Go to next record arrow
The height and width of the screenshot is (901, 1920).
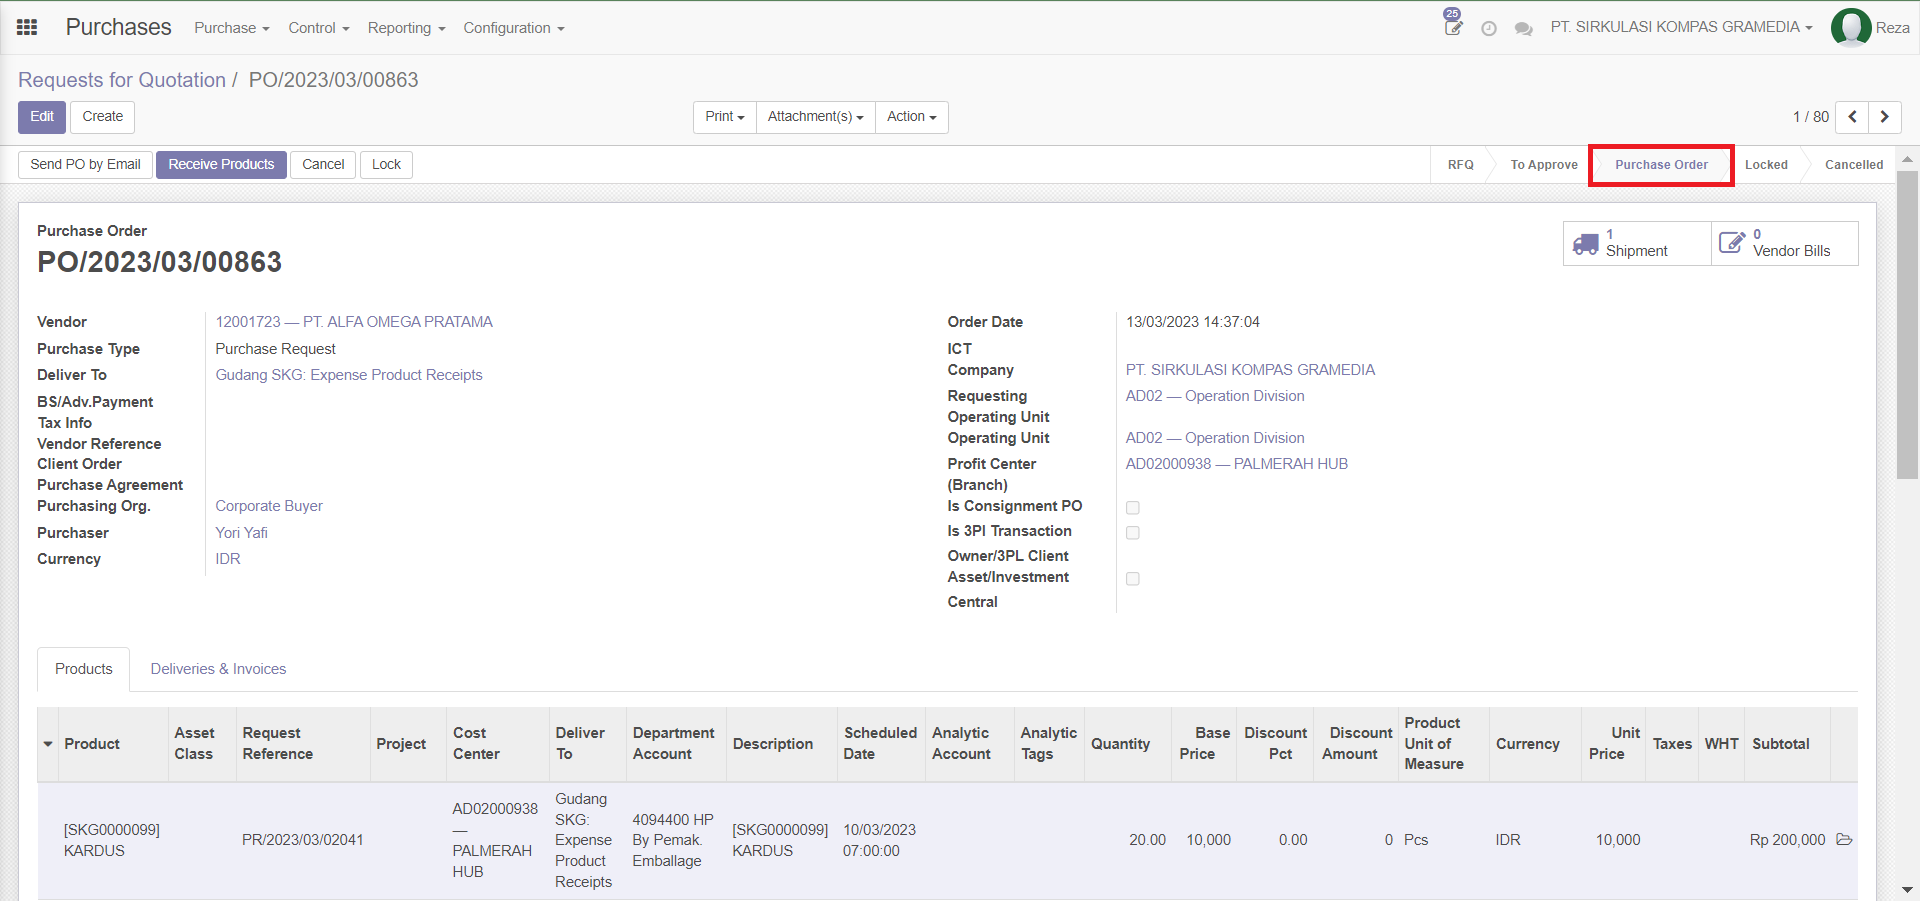(x=1885, y=117)
